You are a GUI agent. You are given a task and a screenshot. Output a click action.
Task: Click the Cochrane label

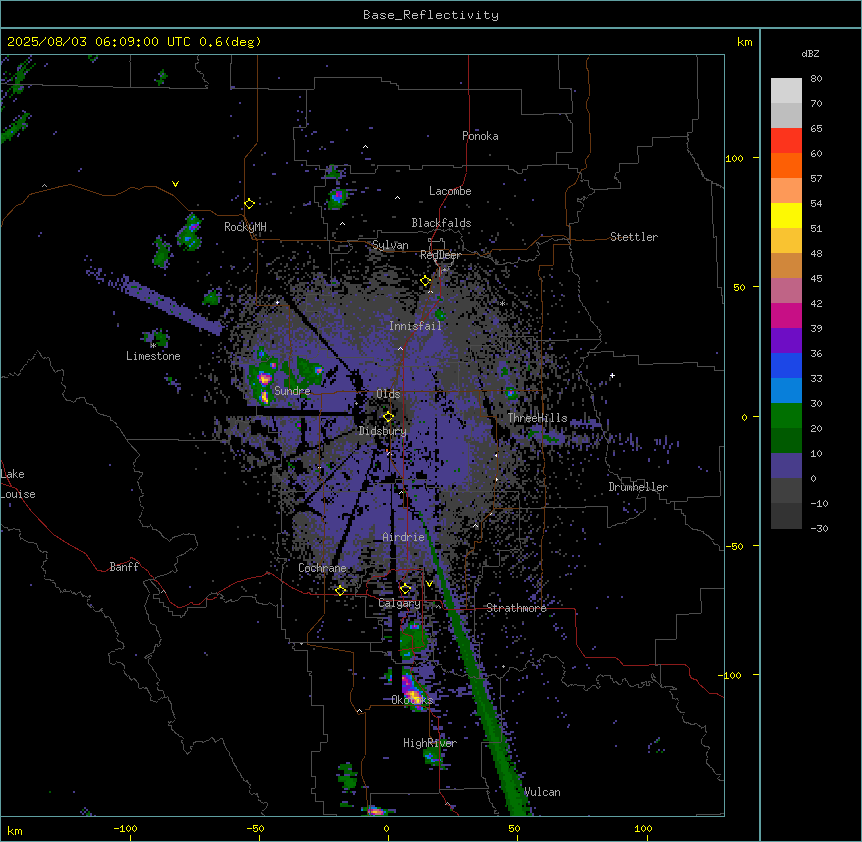click(322, 568)
